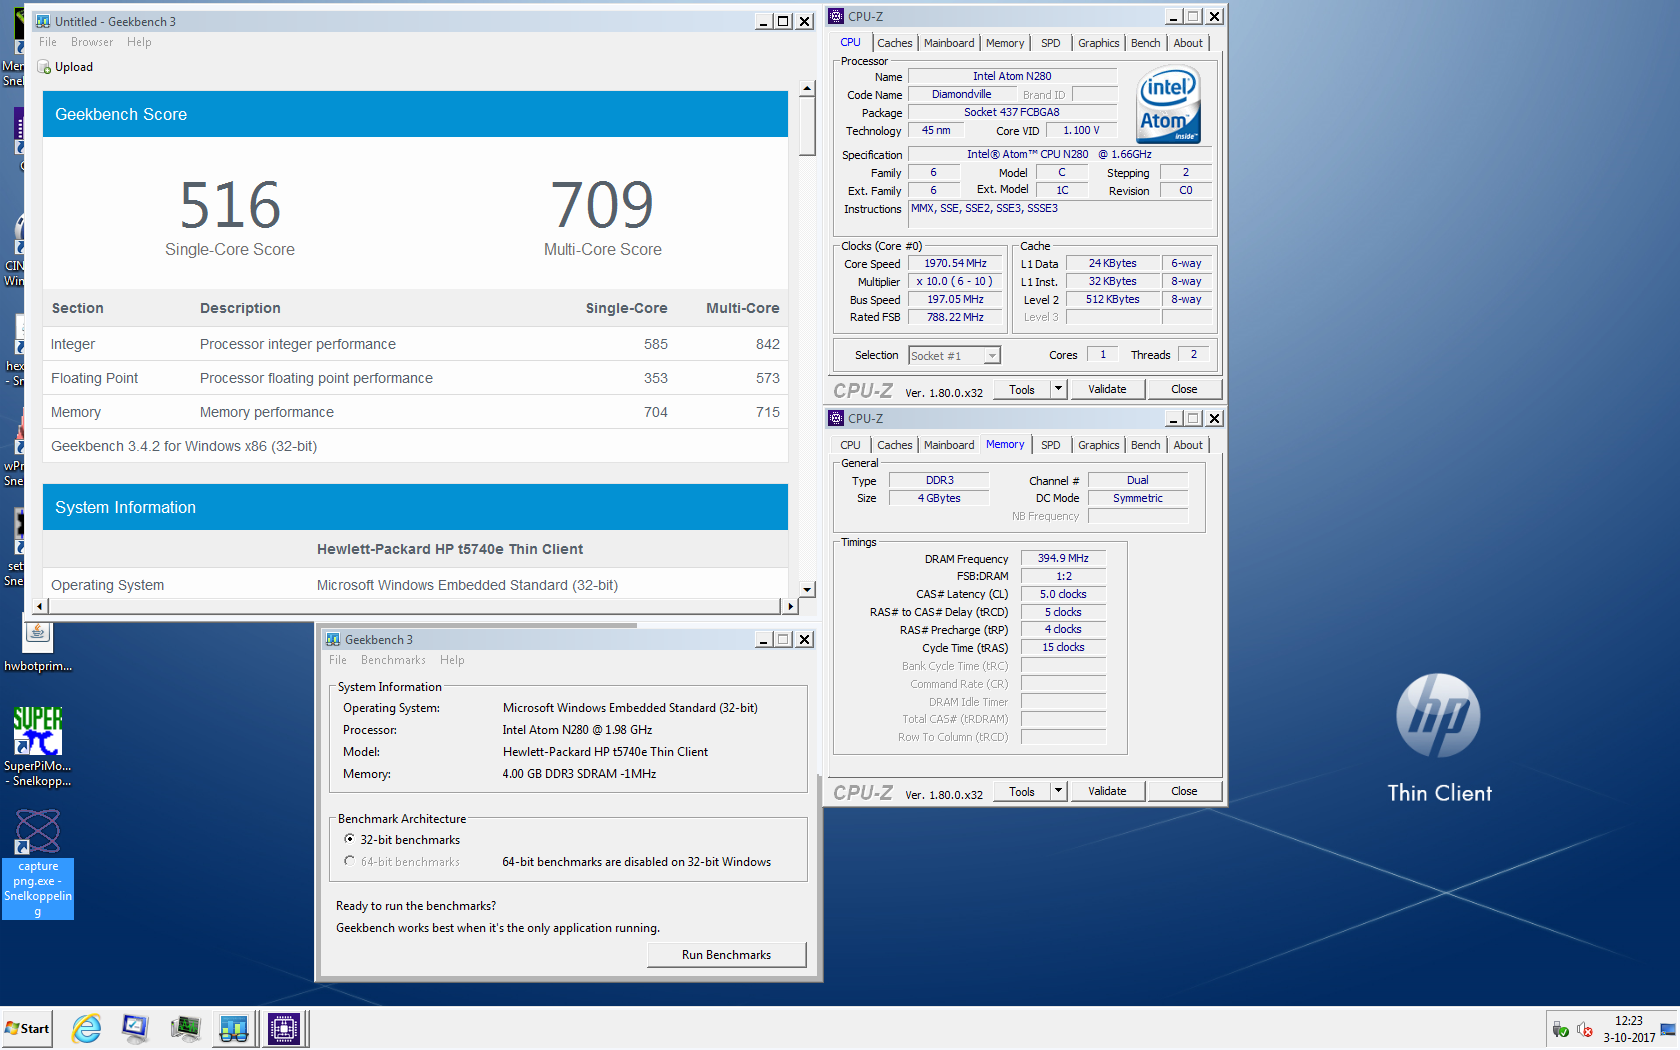Viewport: 1680px width, 1050px height.
Task: Click the Multi-Core Score 709
Action: point(602,205)
